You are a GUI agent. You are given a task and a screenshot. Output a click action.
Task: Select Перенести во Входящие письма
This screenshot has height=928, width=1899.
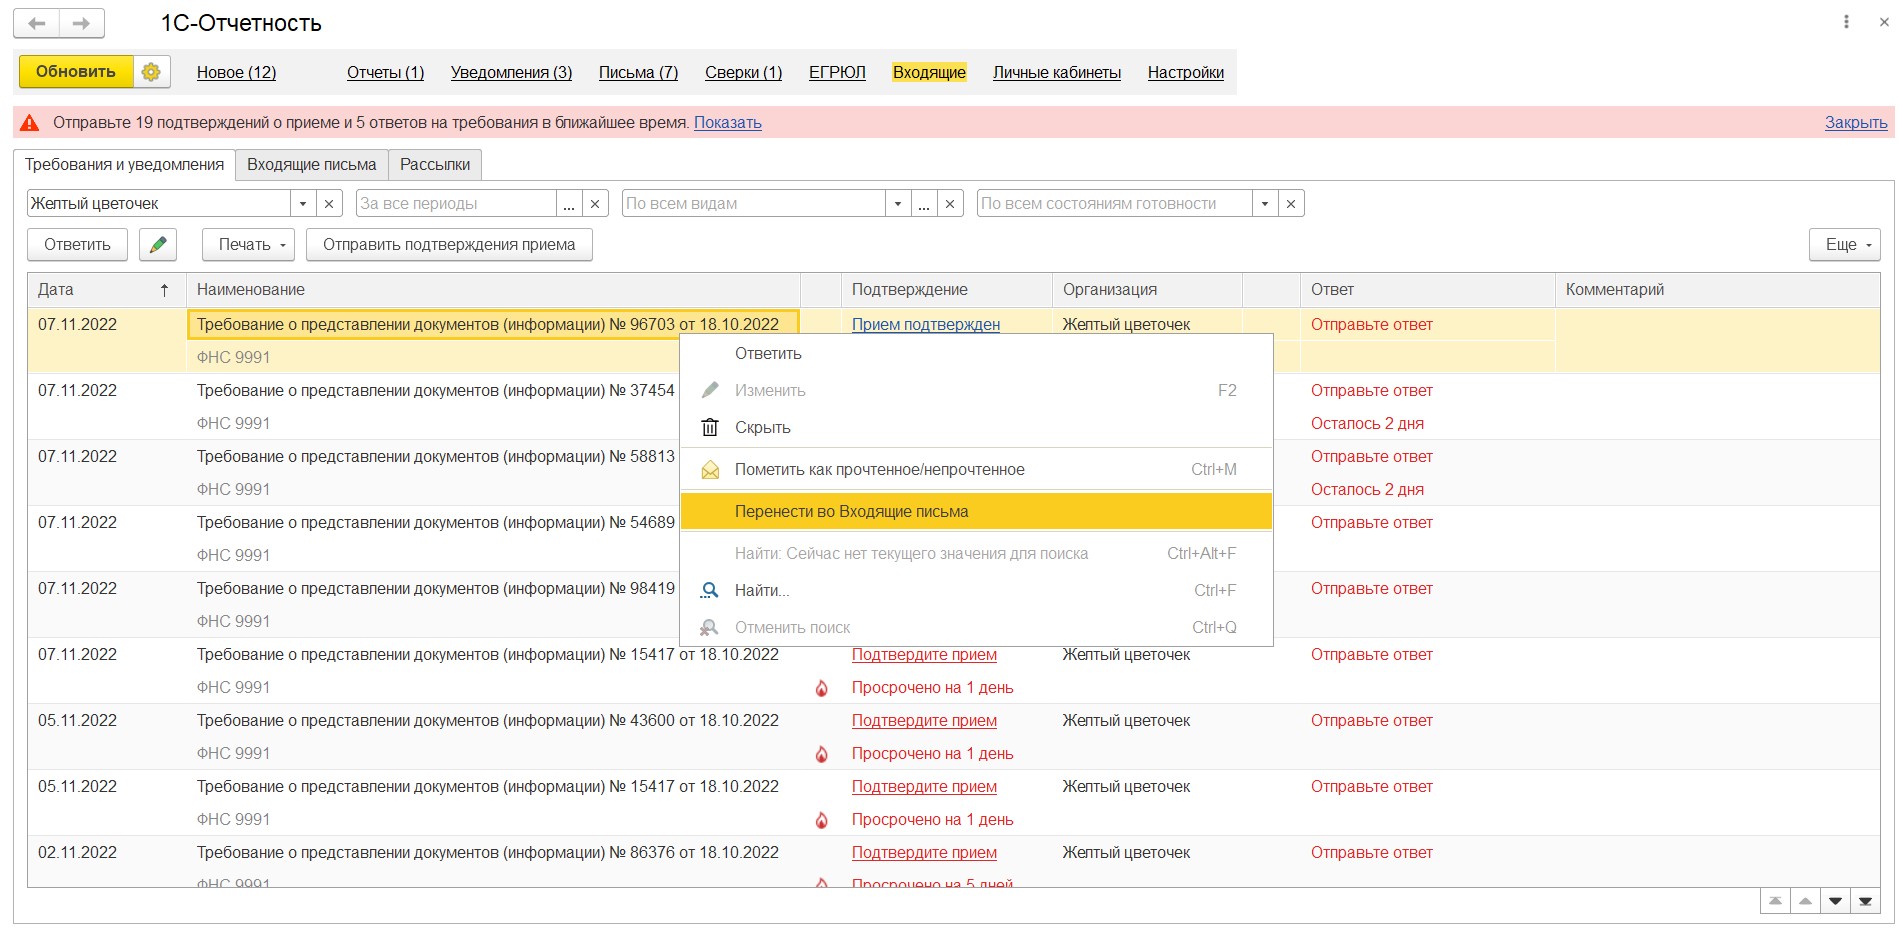976,512
